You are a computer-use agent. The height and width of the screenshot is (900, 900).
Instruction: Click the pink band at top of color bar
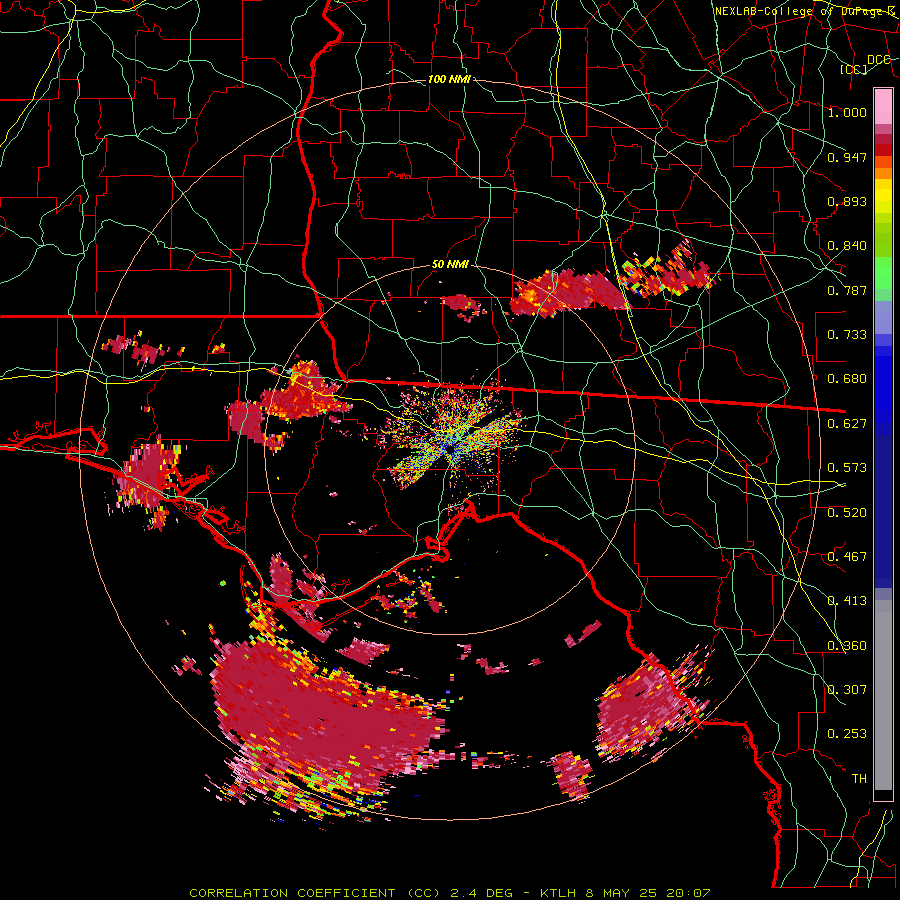pos(883,106)
